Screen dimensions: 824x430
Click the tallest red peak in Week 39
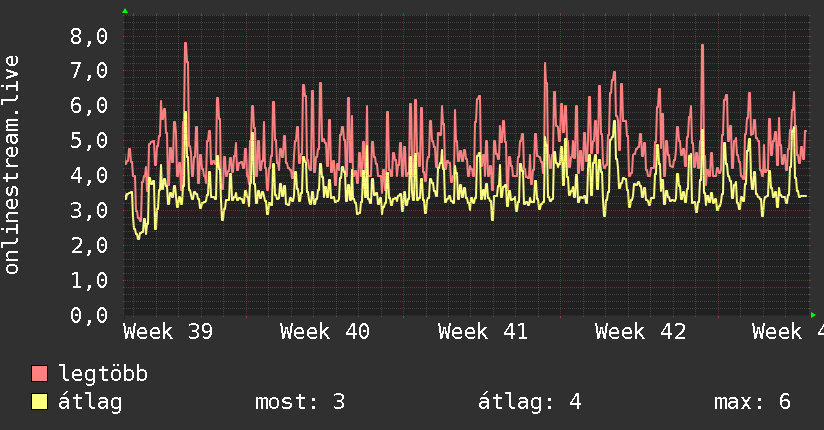[186, 45]
